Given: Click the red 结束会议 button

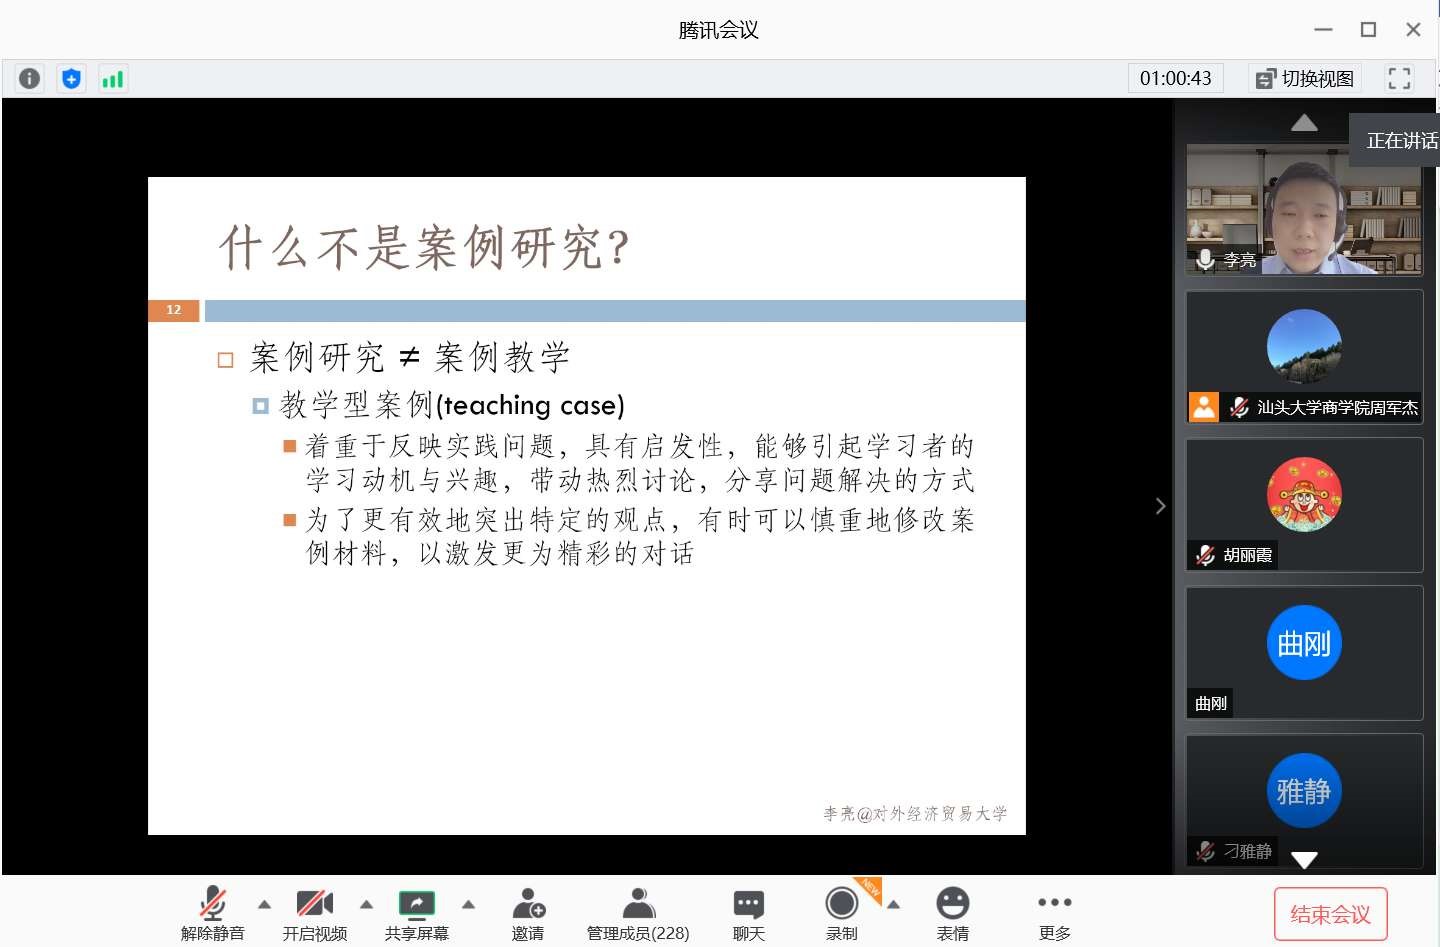Looking at the screenshot, I should coord(1330,914).
